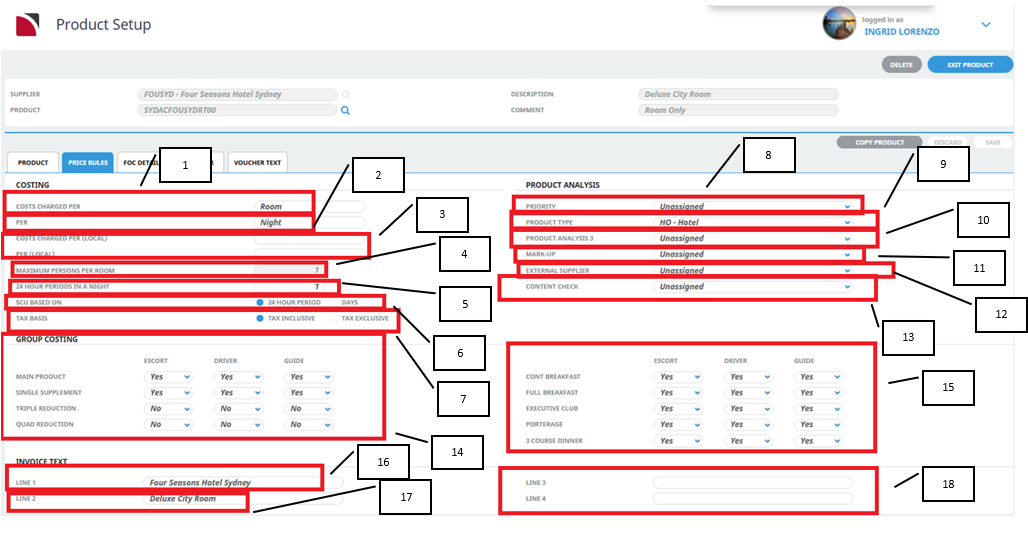Click the Exit Product button
The height and width of the screenshot is (547, 1028).
[970, 65]
